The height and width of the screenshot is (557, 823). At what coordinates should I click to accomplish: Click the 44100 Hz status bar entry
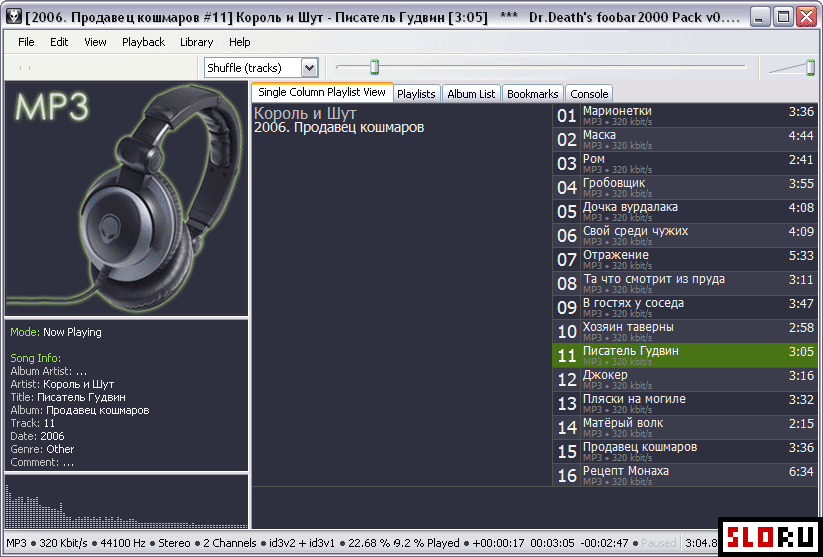(123, 543)
